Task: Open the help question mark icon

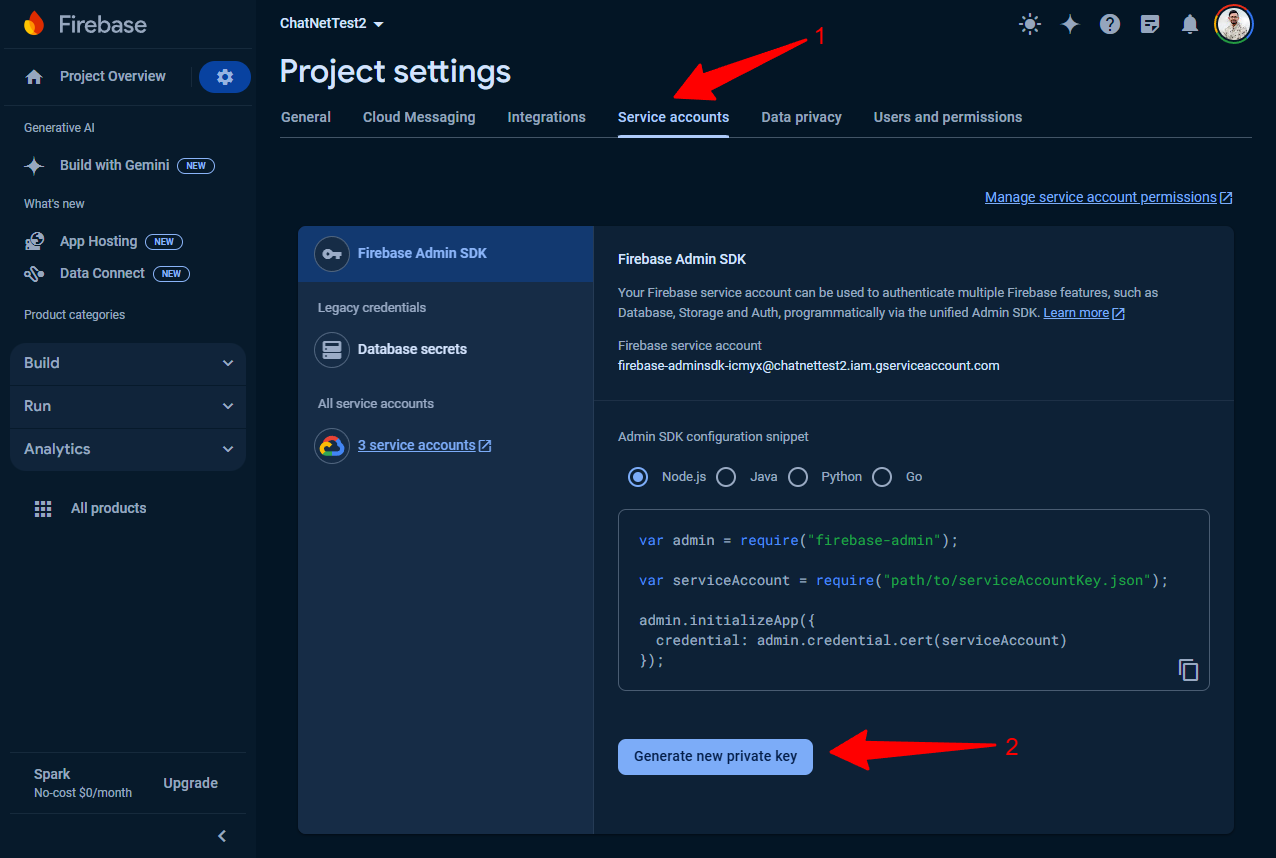Action: (1110, 24)
